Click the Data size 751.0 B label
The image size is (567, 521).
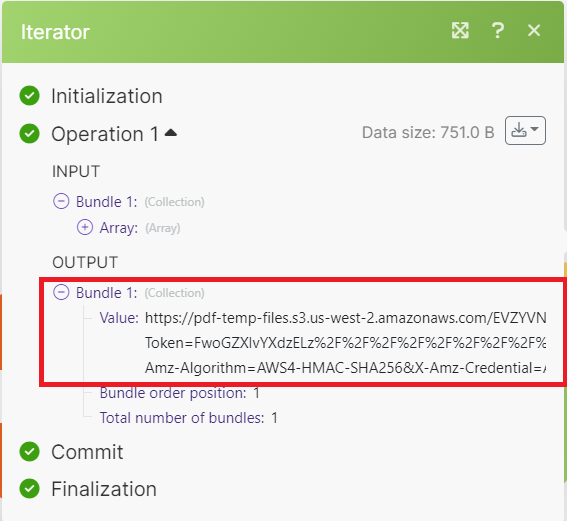click(x=428, y=133)
